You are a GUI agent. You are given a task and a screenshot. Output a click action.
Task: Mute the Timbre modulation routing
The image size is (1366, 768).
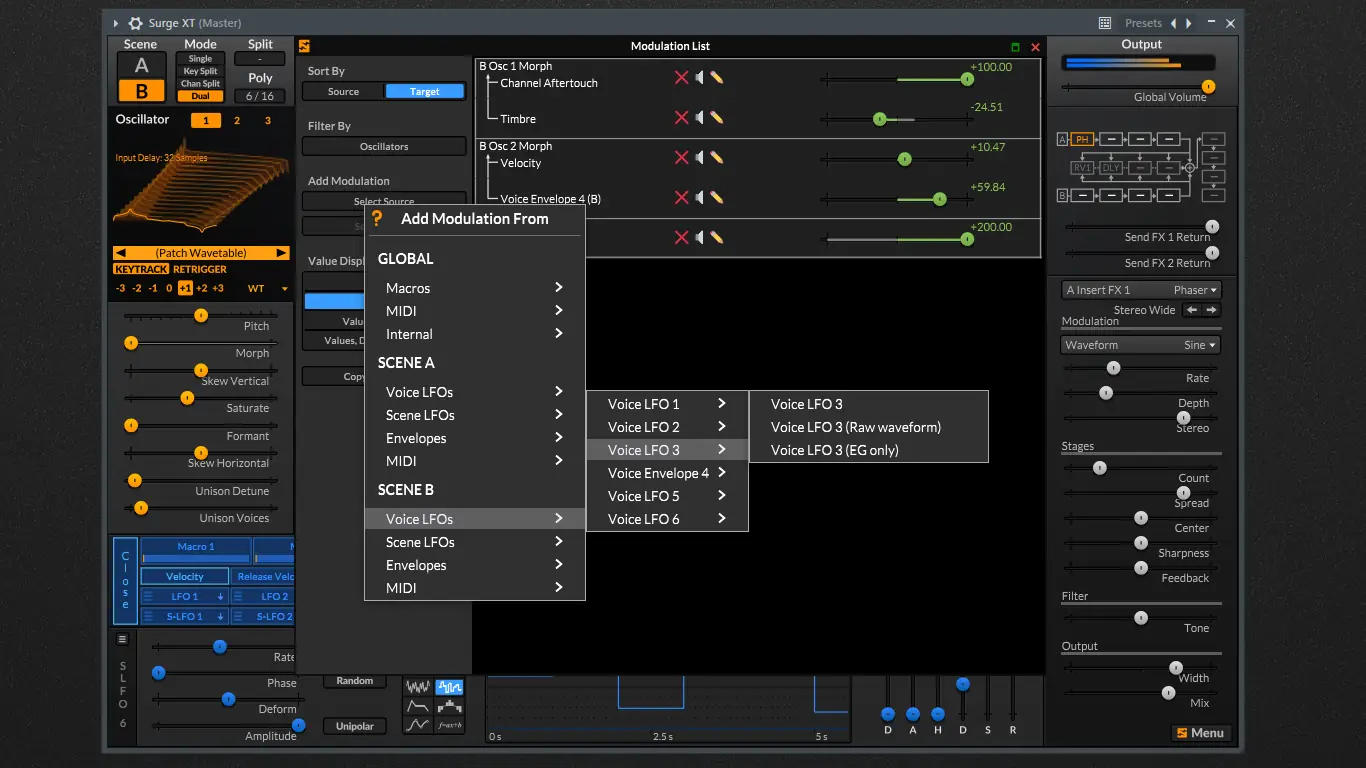pos(700,118)
